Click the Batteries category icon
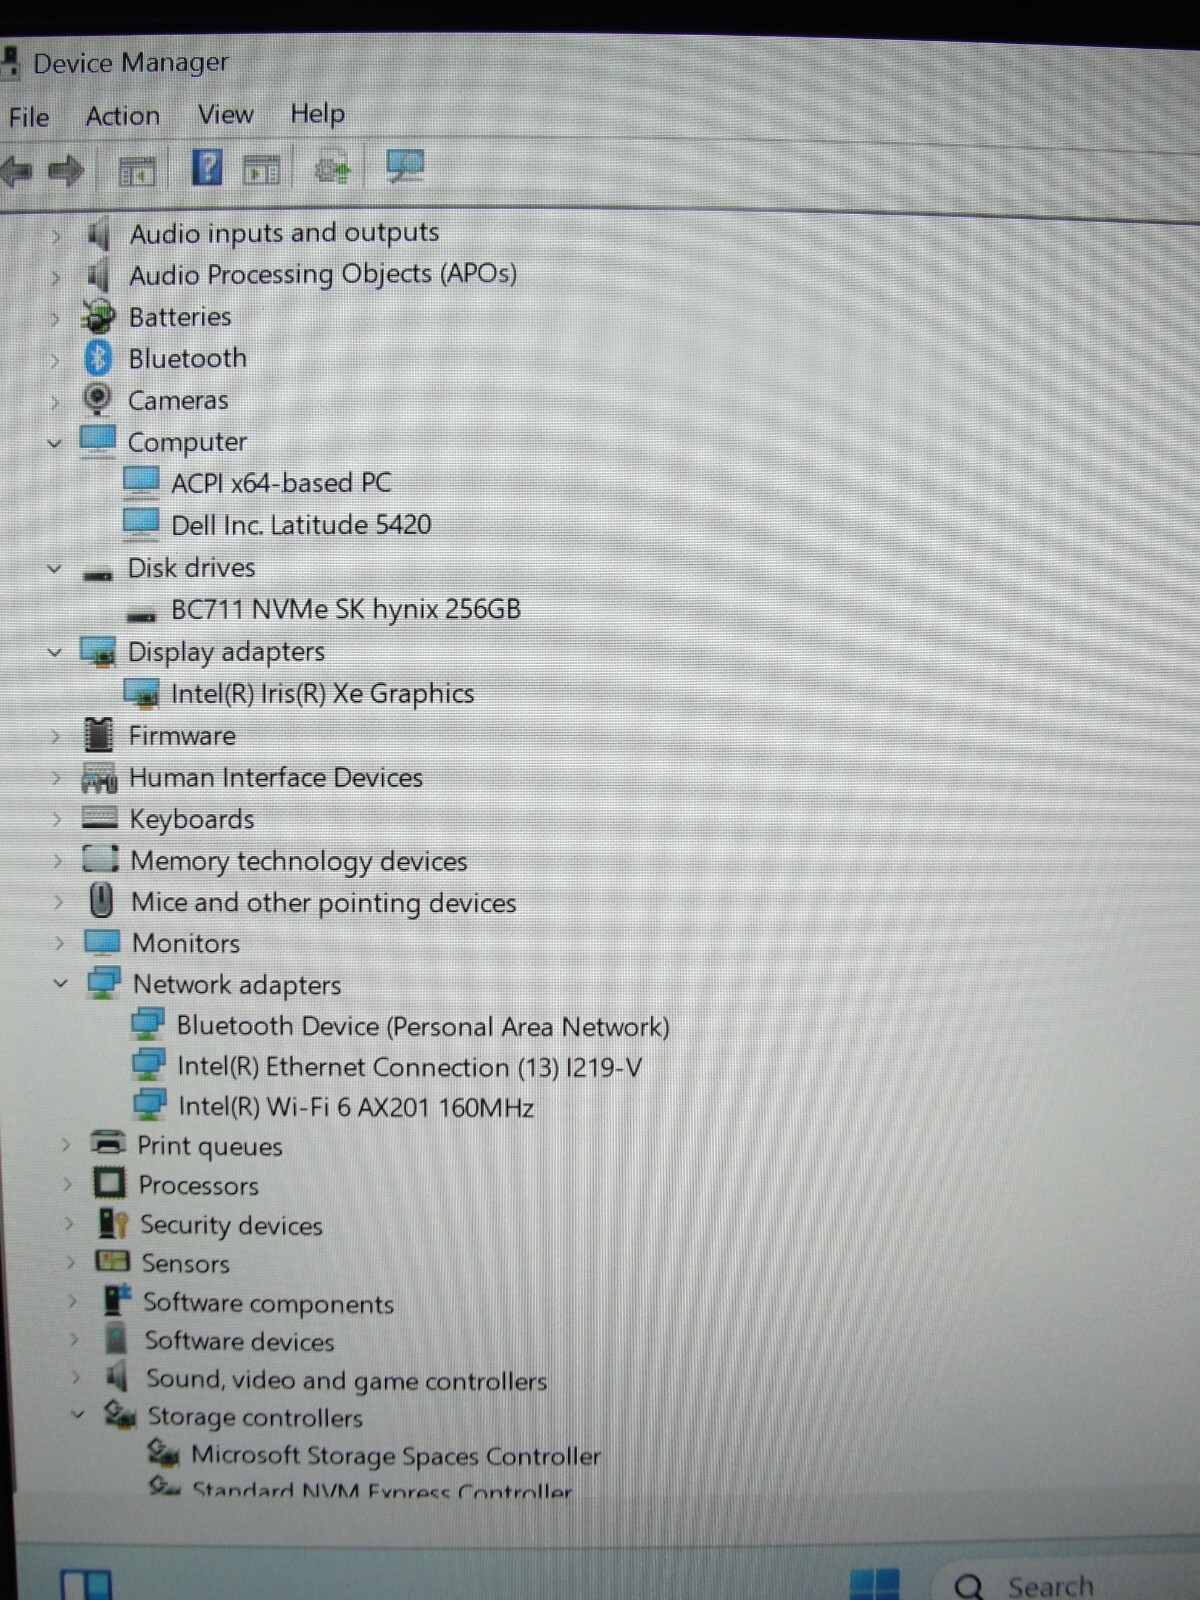Viewport: 1200px width, 1600px height. [98, 317]
